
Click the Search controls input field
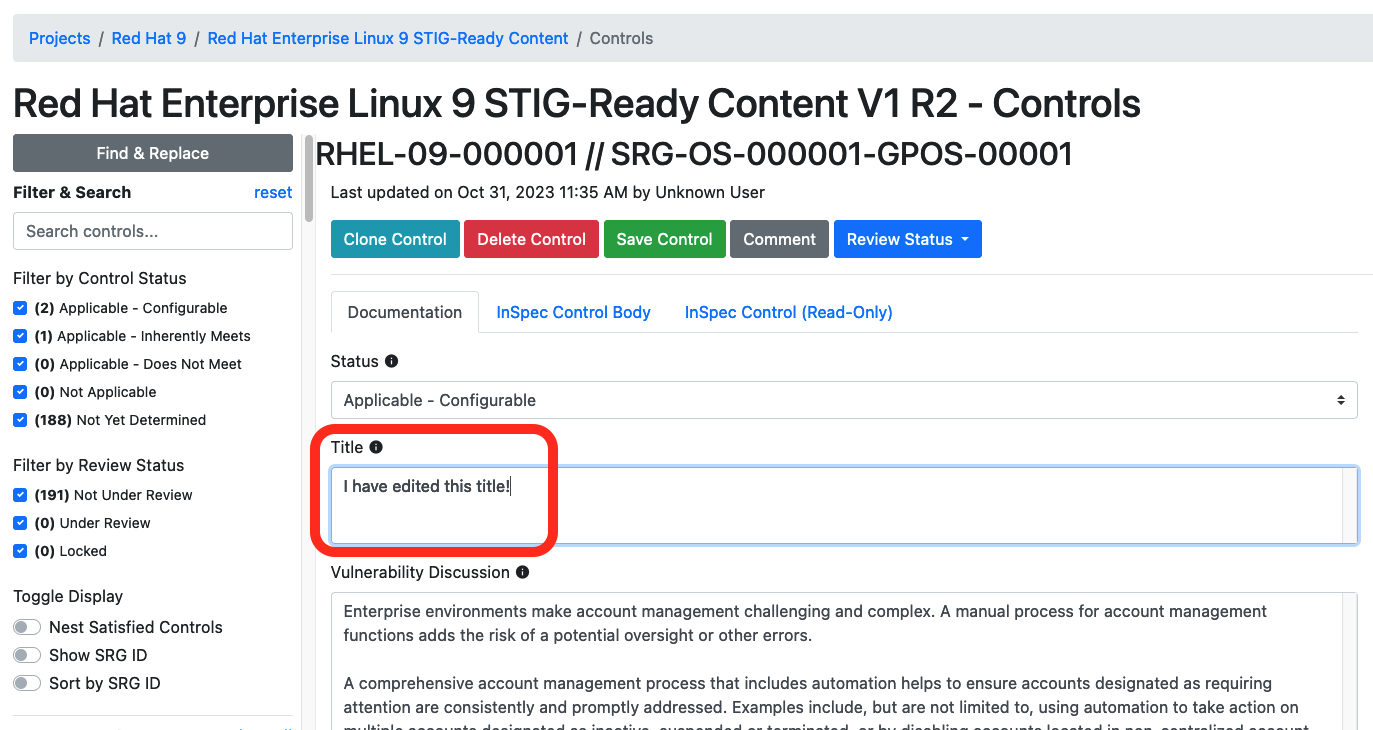153,231
